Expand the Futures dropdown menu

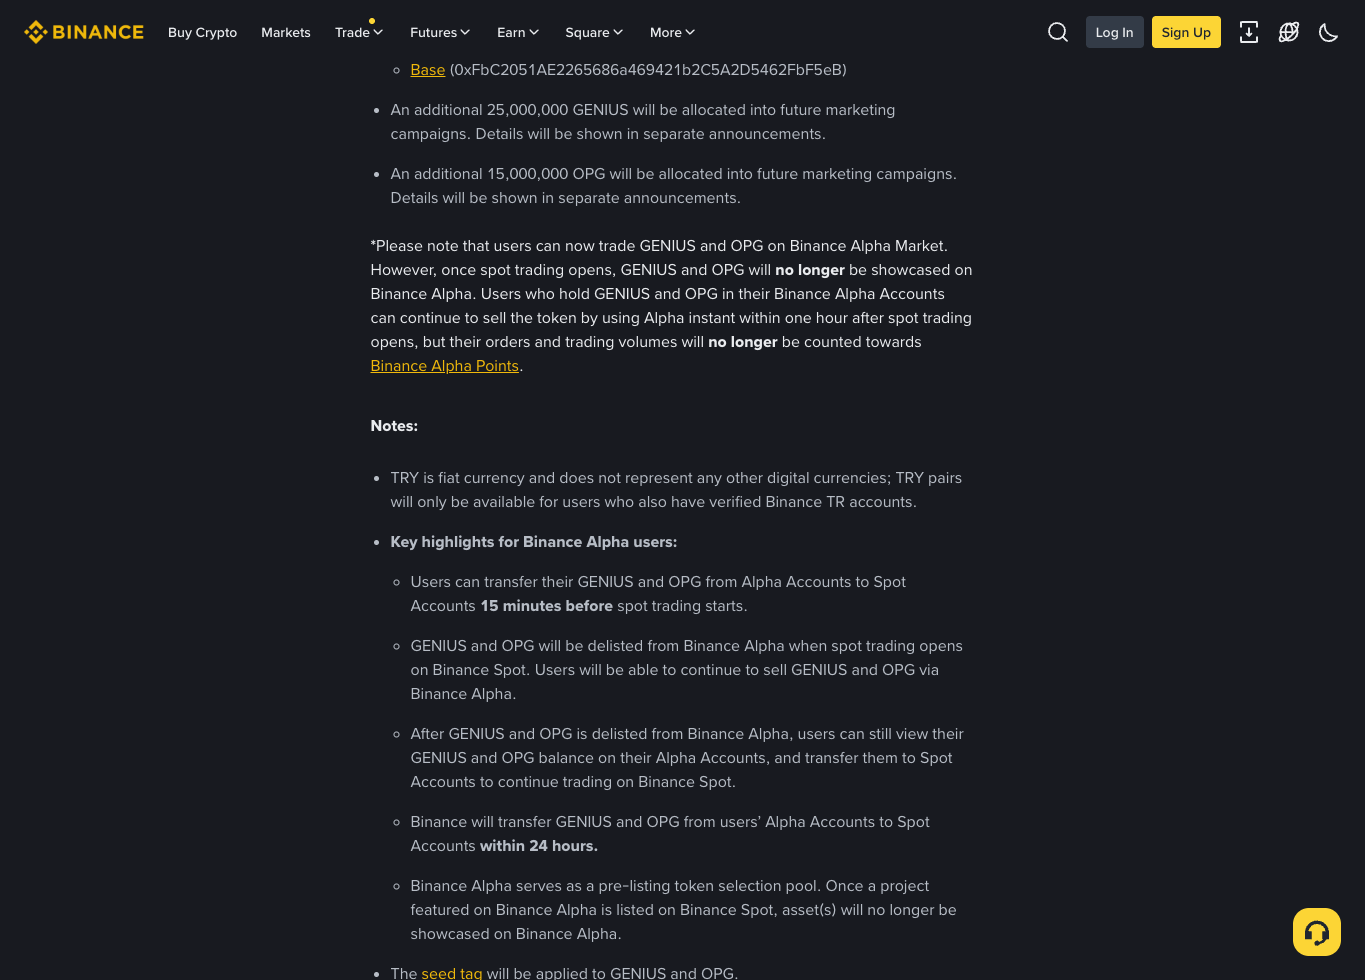tap(440, 32)
